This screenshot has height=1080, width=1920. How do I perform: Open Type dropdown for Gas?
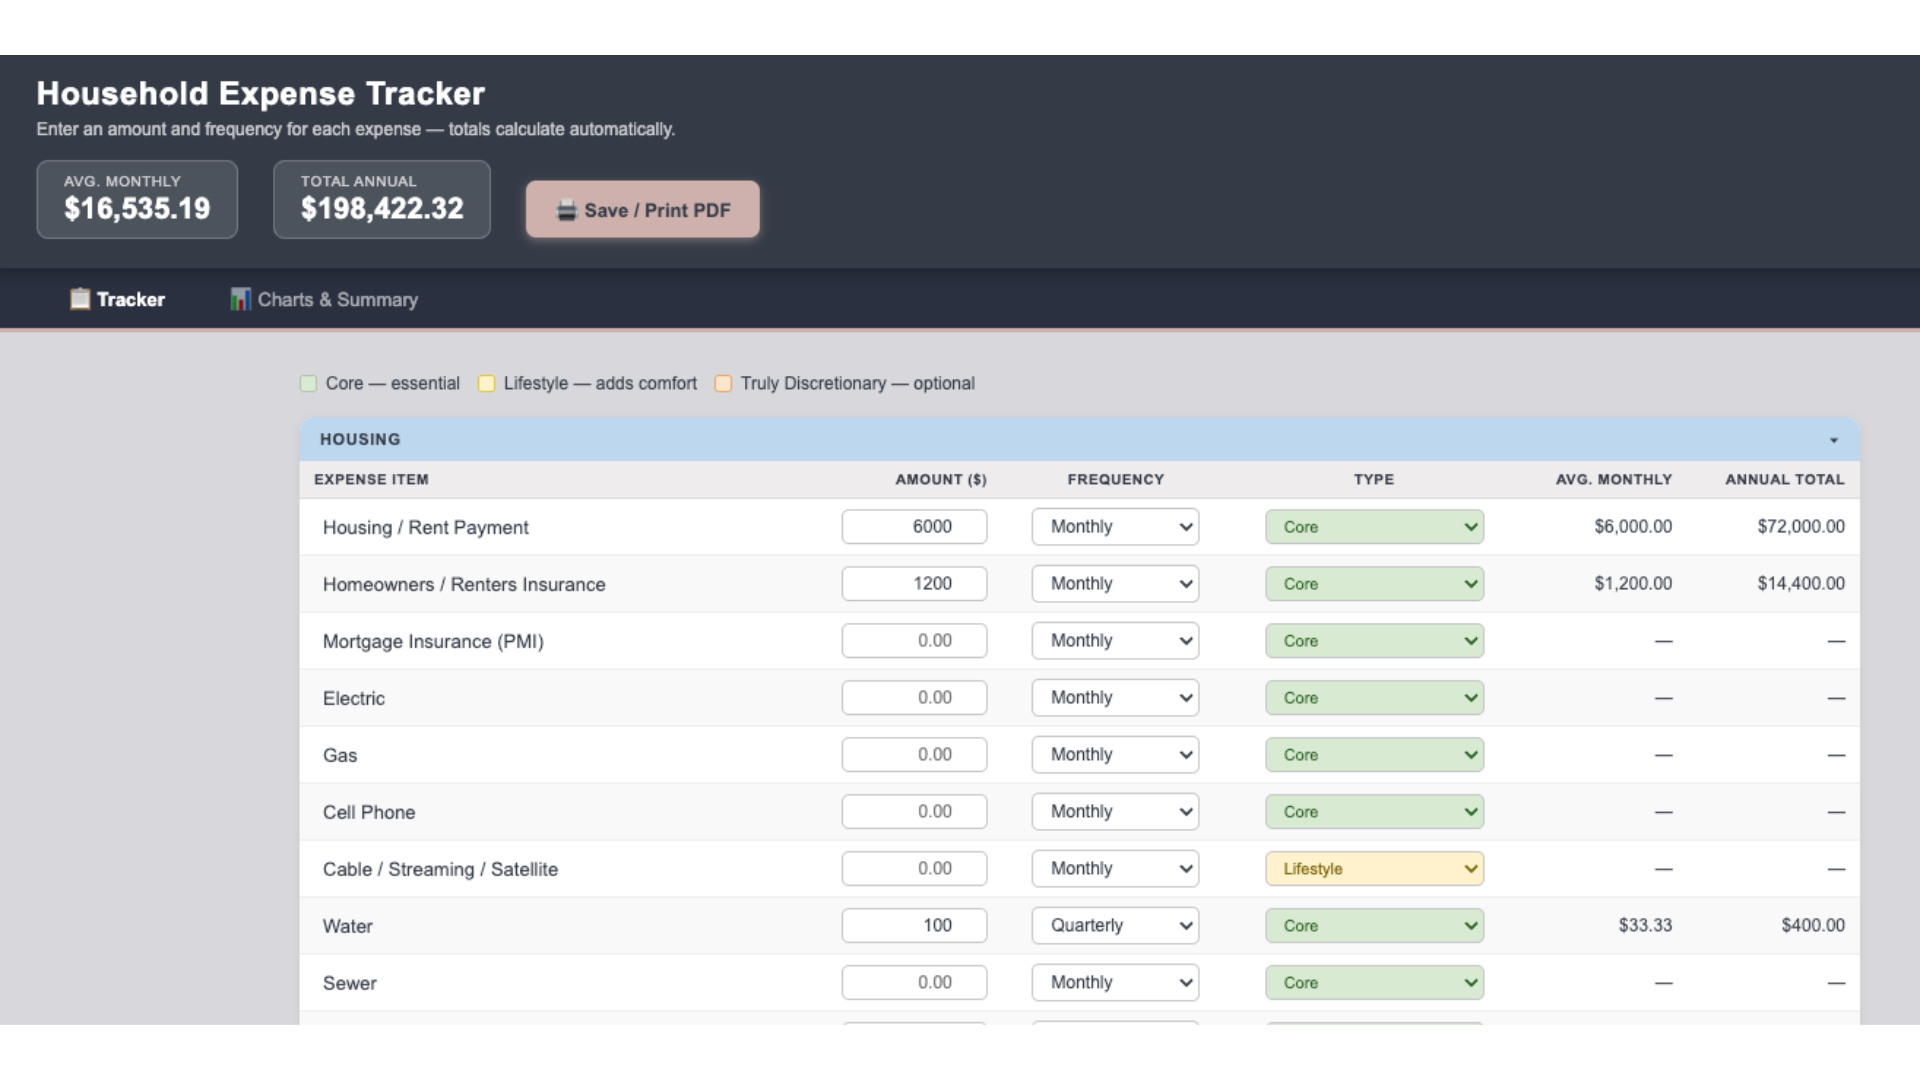1374,755
